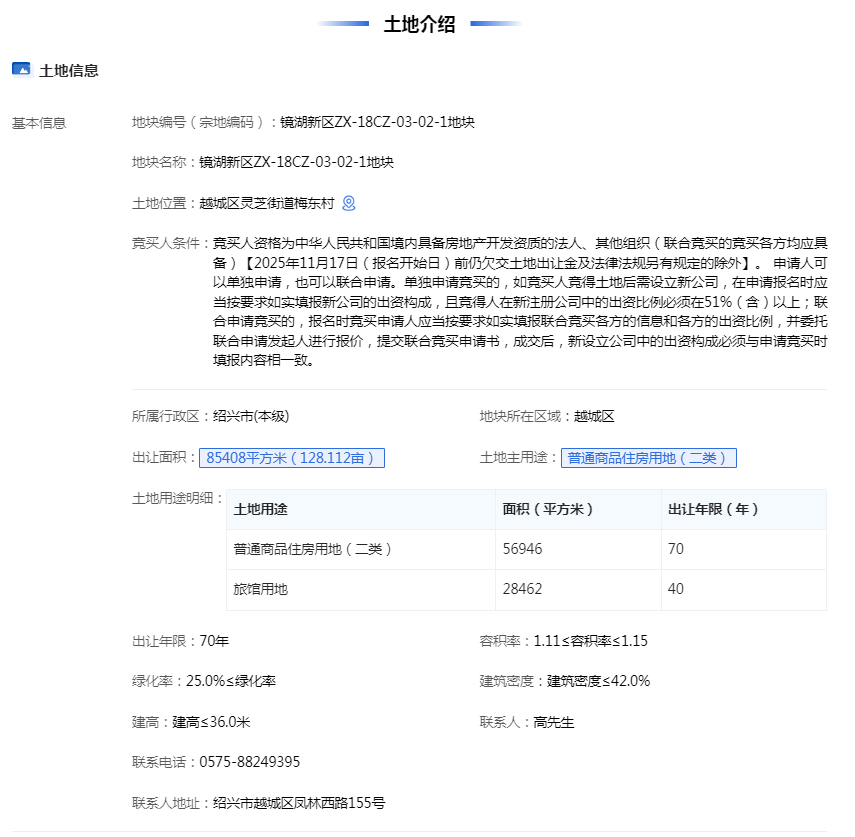Click the location text 越城区灵芝街道梅东村
This screenshot has width=855, height=837.
tap(267, 203)
